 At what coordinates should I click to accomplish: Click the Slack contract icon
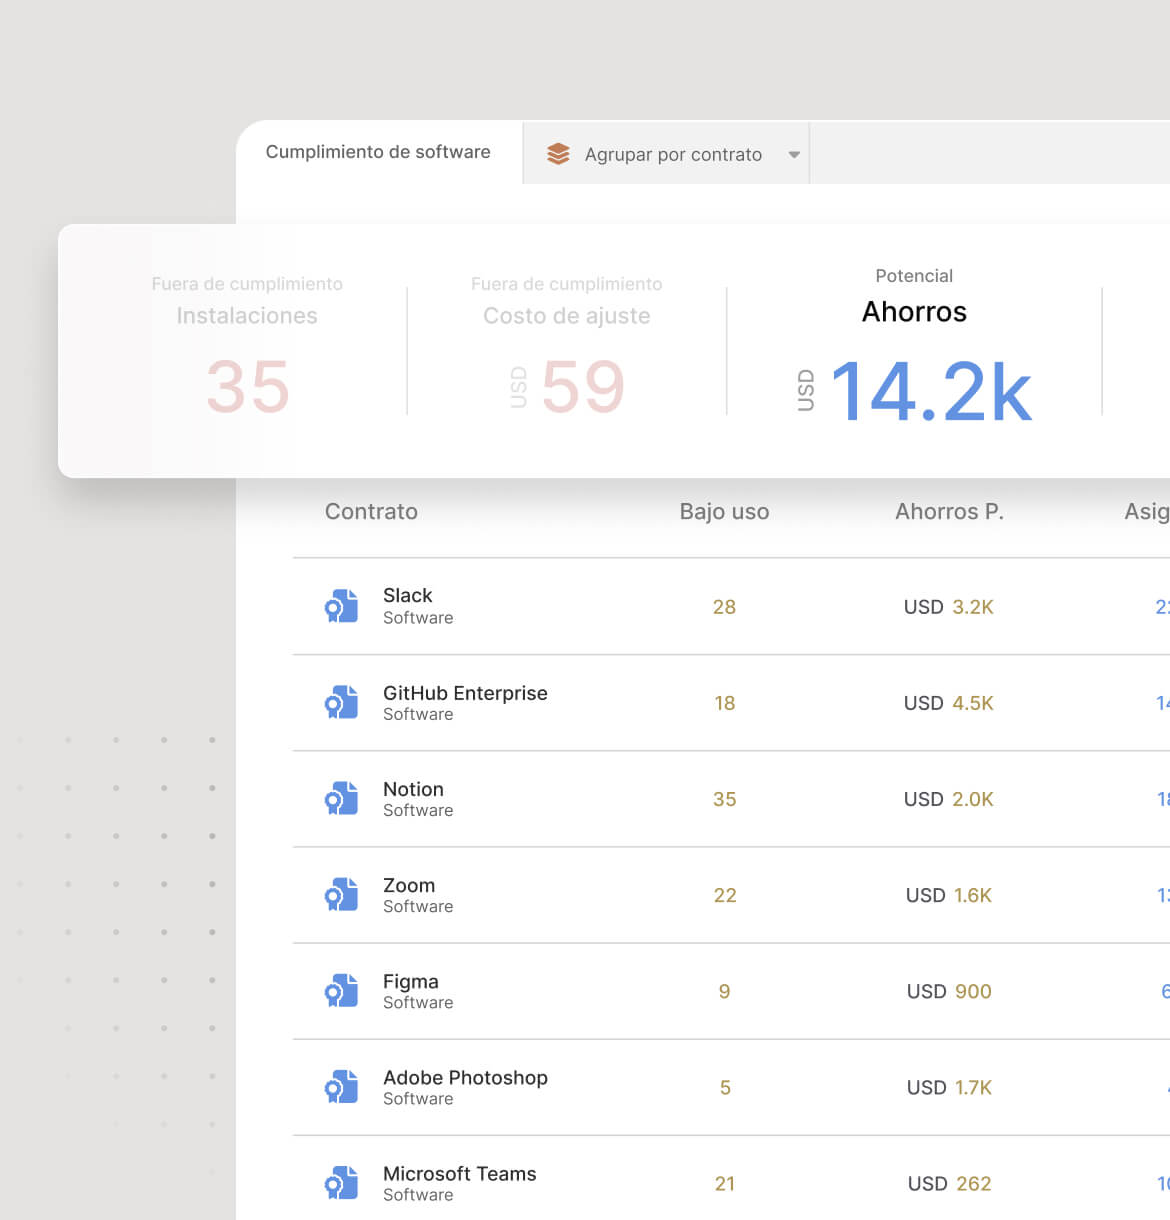click(342, 606)
